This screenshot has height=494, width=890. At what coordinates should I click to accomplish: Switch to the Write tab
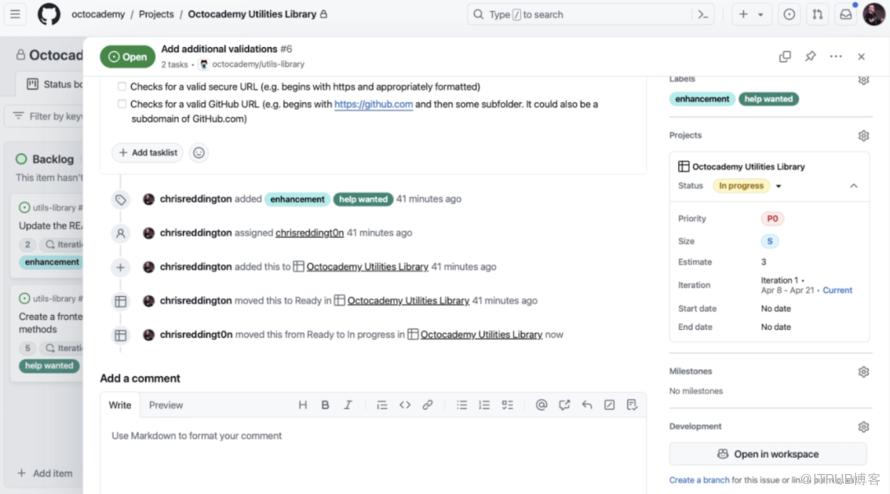(120, 405)
